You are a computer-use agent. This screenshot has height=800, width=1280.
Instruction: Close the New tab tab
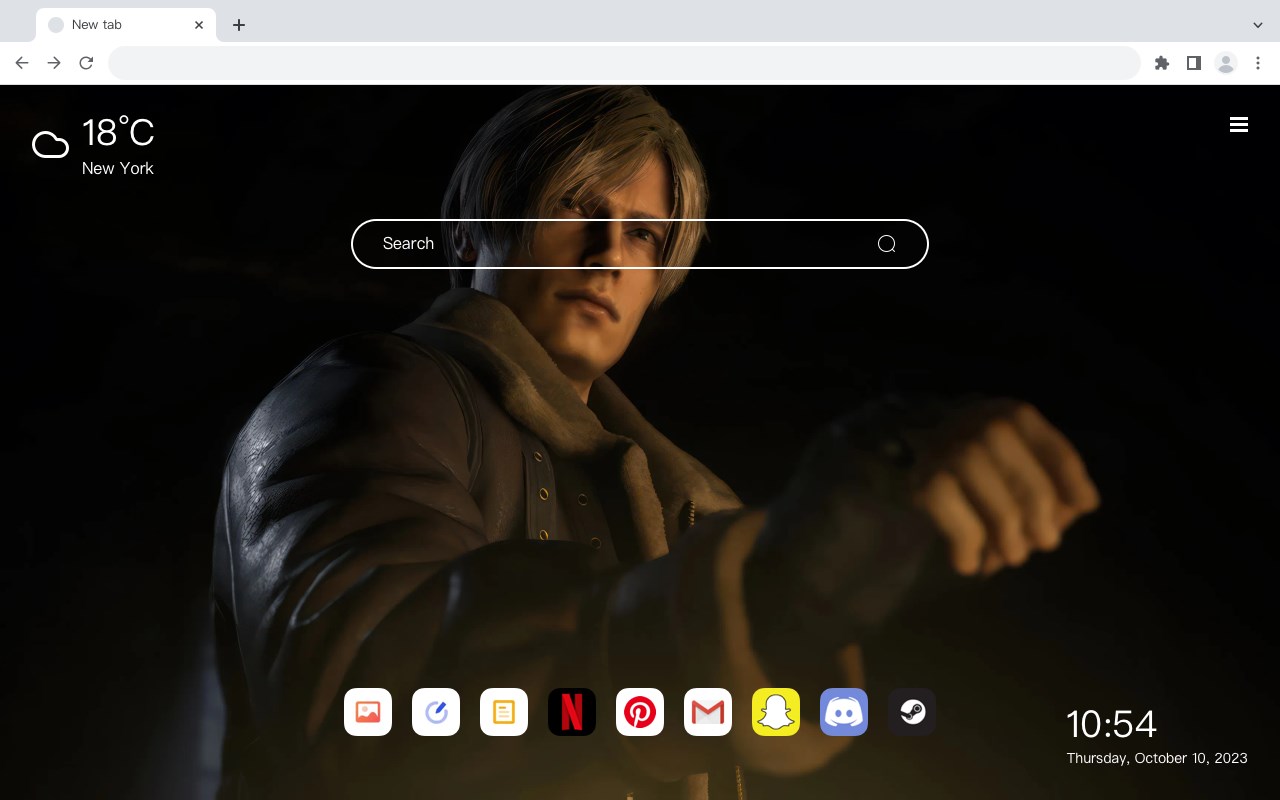[x=199, y=25]
